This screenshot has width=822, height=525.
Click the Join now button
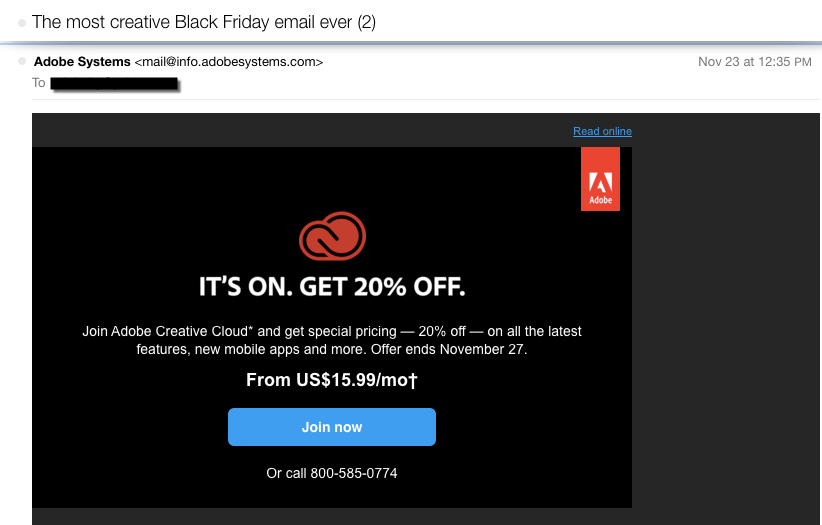click(x=332, y=427)
